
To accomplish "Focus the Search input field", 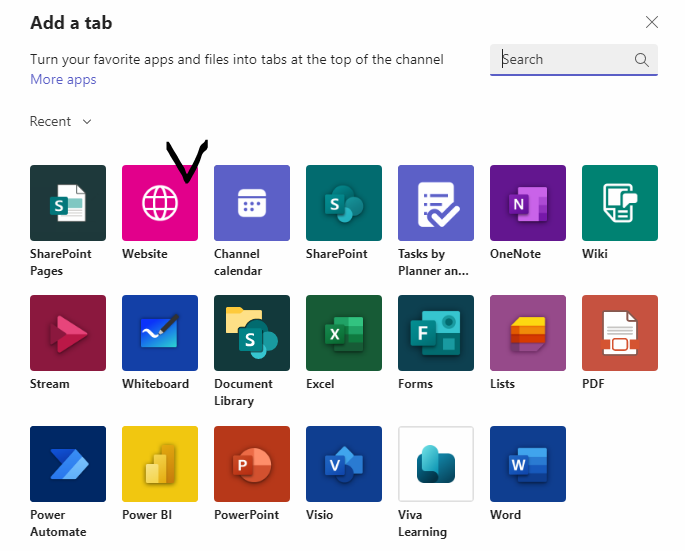I will pos(574,59).
